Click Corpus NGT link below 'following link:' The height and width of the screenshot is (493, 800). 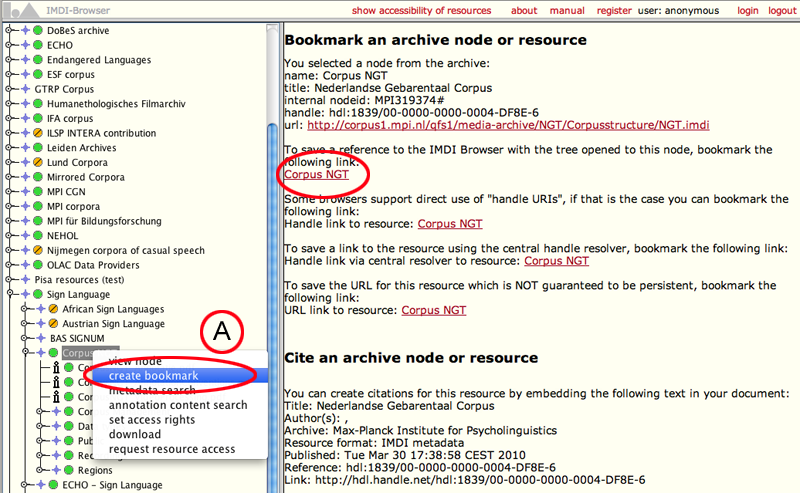tap(316, 175)
